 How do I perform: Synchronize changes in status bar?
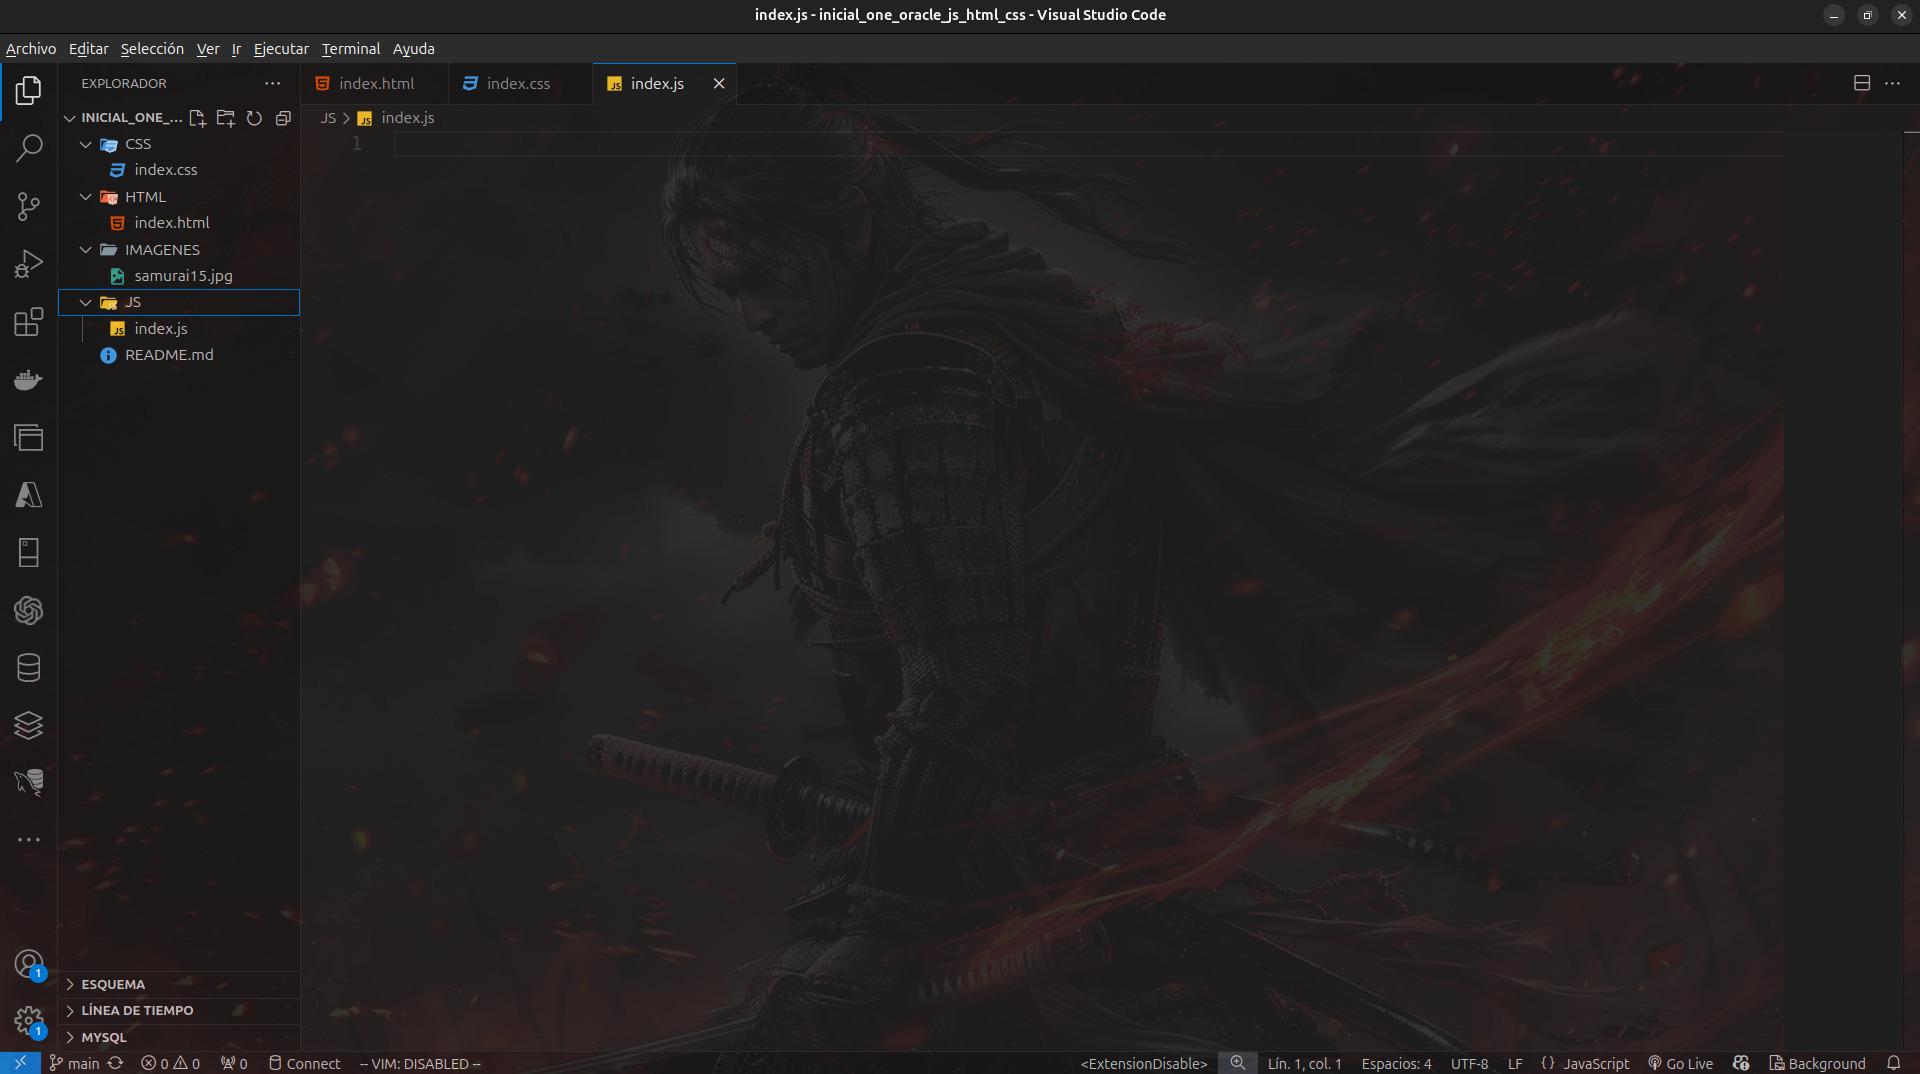(x=115, y=1063)
